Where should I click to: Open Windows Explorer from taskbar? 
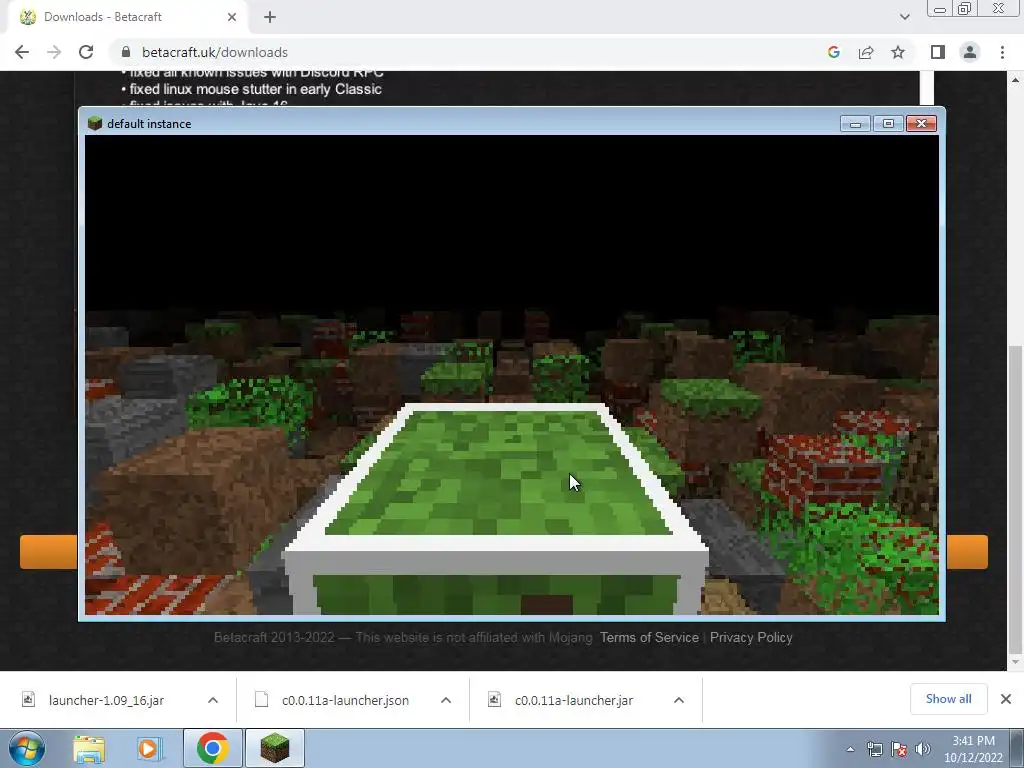[x=89, y=749]
